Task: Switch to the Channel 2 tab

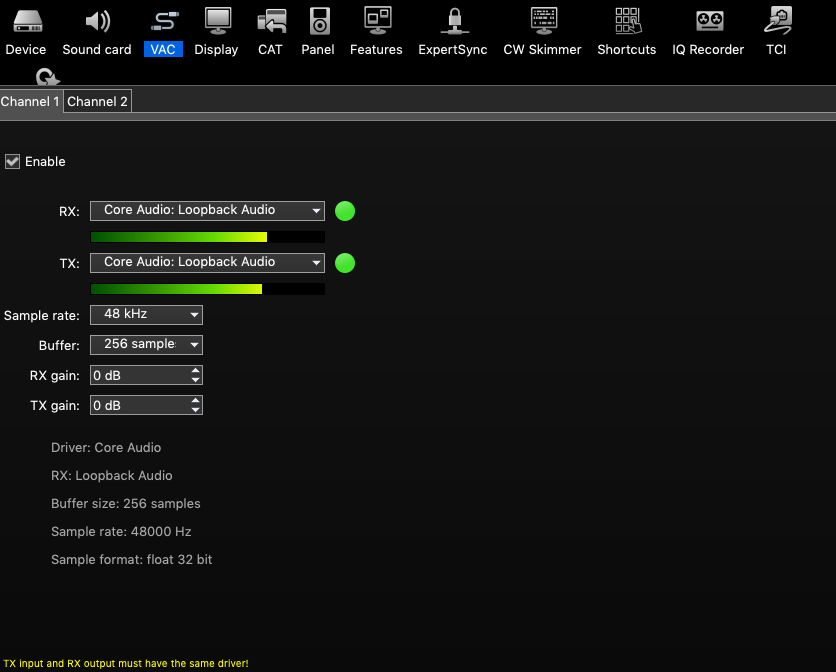Action: tap(97, 102)
